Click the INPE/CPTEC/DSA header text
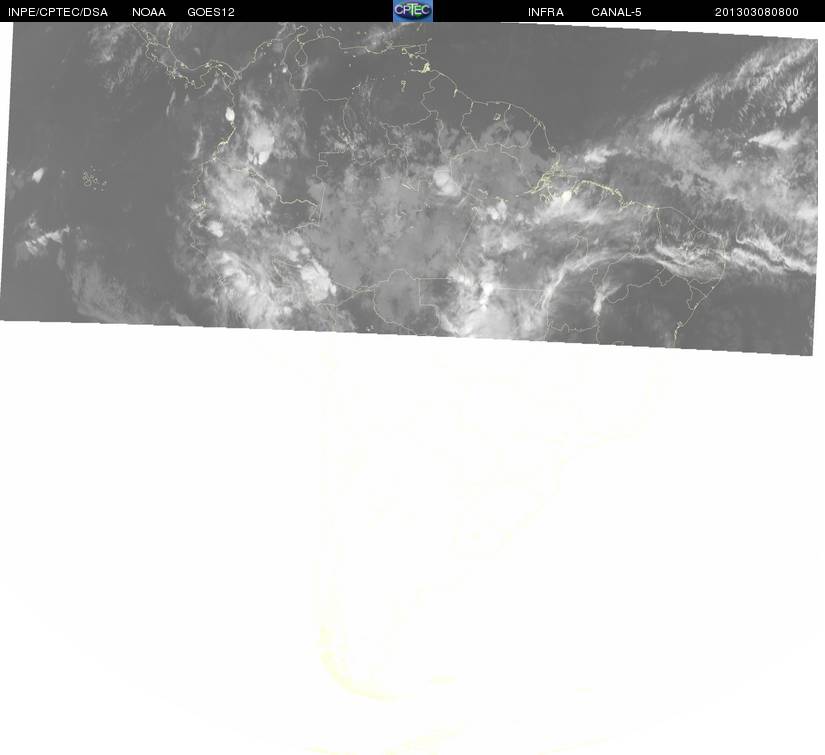825x755 pixels. (x=58, y=12)
